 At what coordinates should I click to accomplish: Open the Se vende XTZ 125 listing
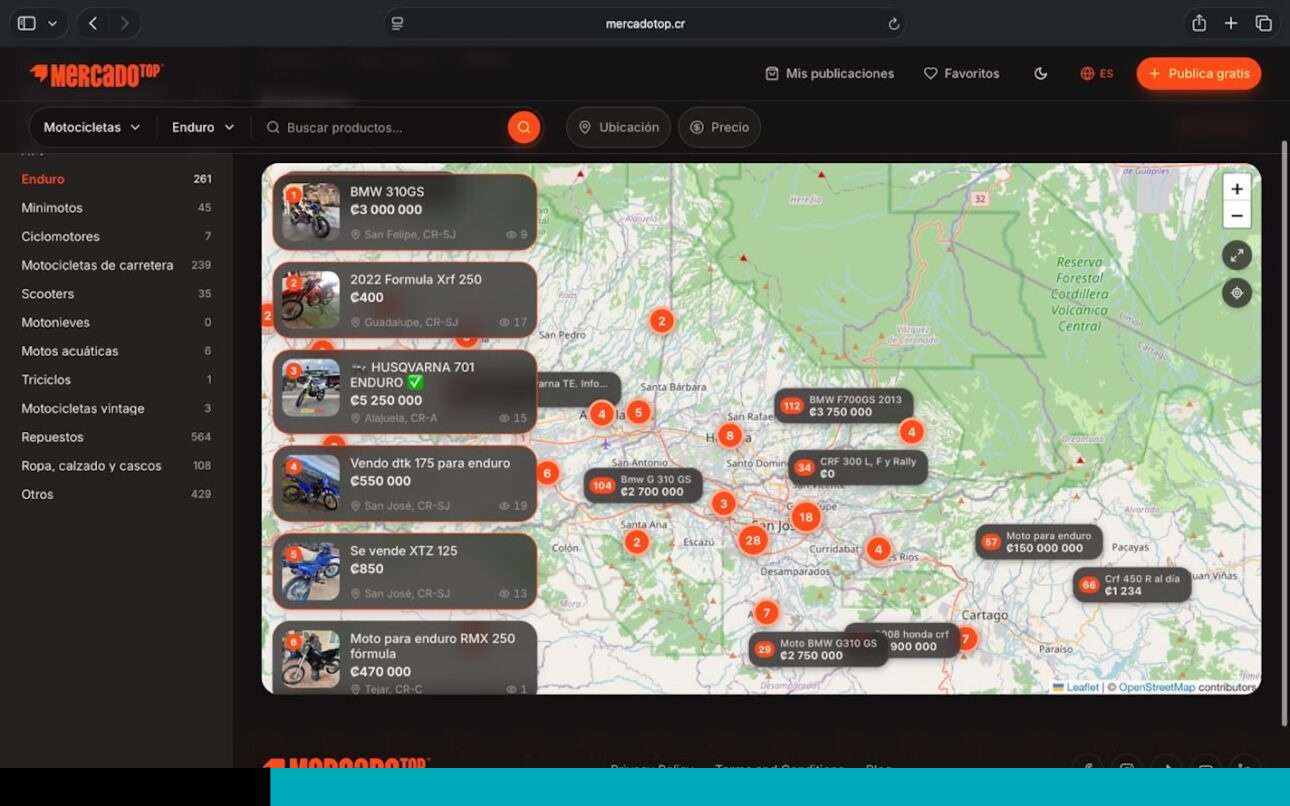[405, 571]
